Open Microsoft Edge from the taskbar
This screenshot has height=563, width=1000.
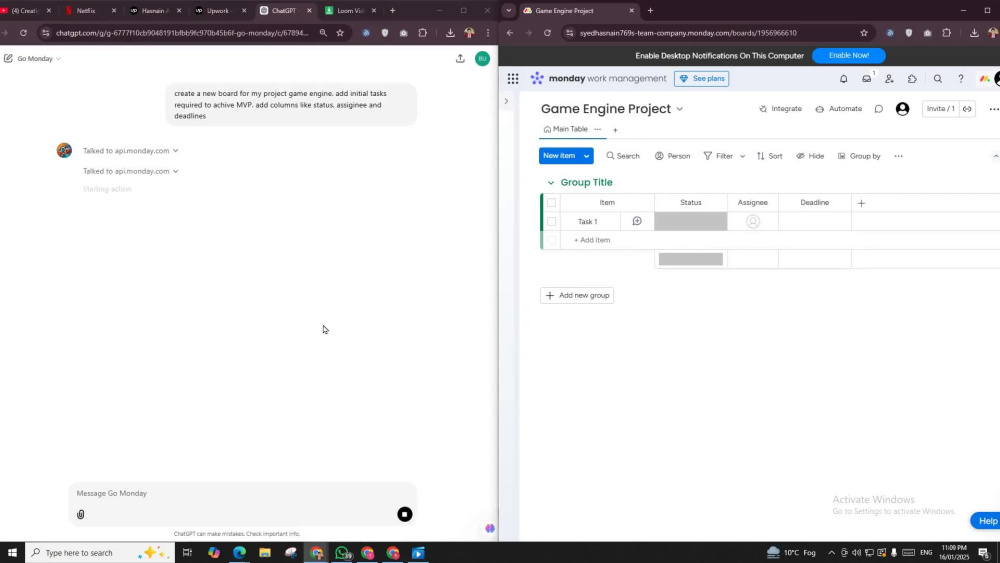pyautogui.click(x=239, y=553)
